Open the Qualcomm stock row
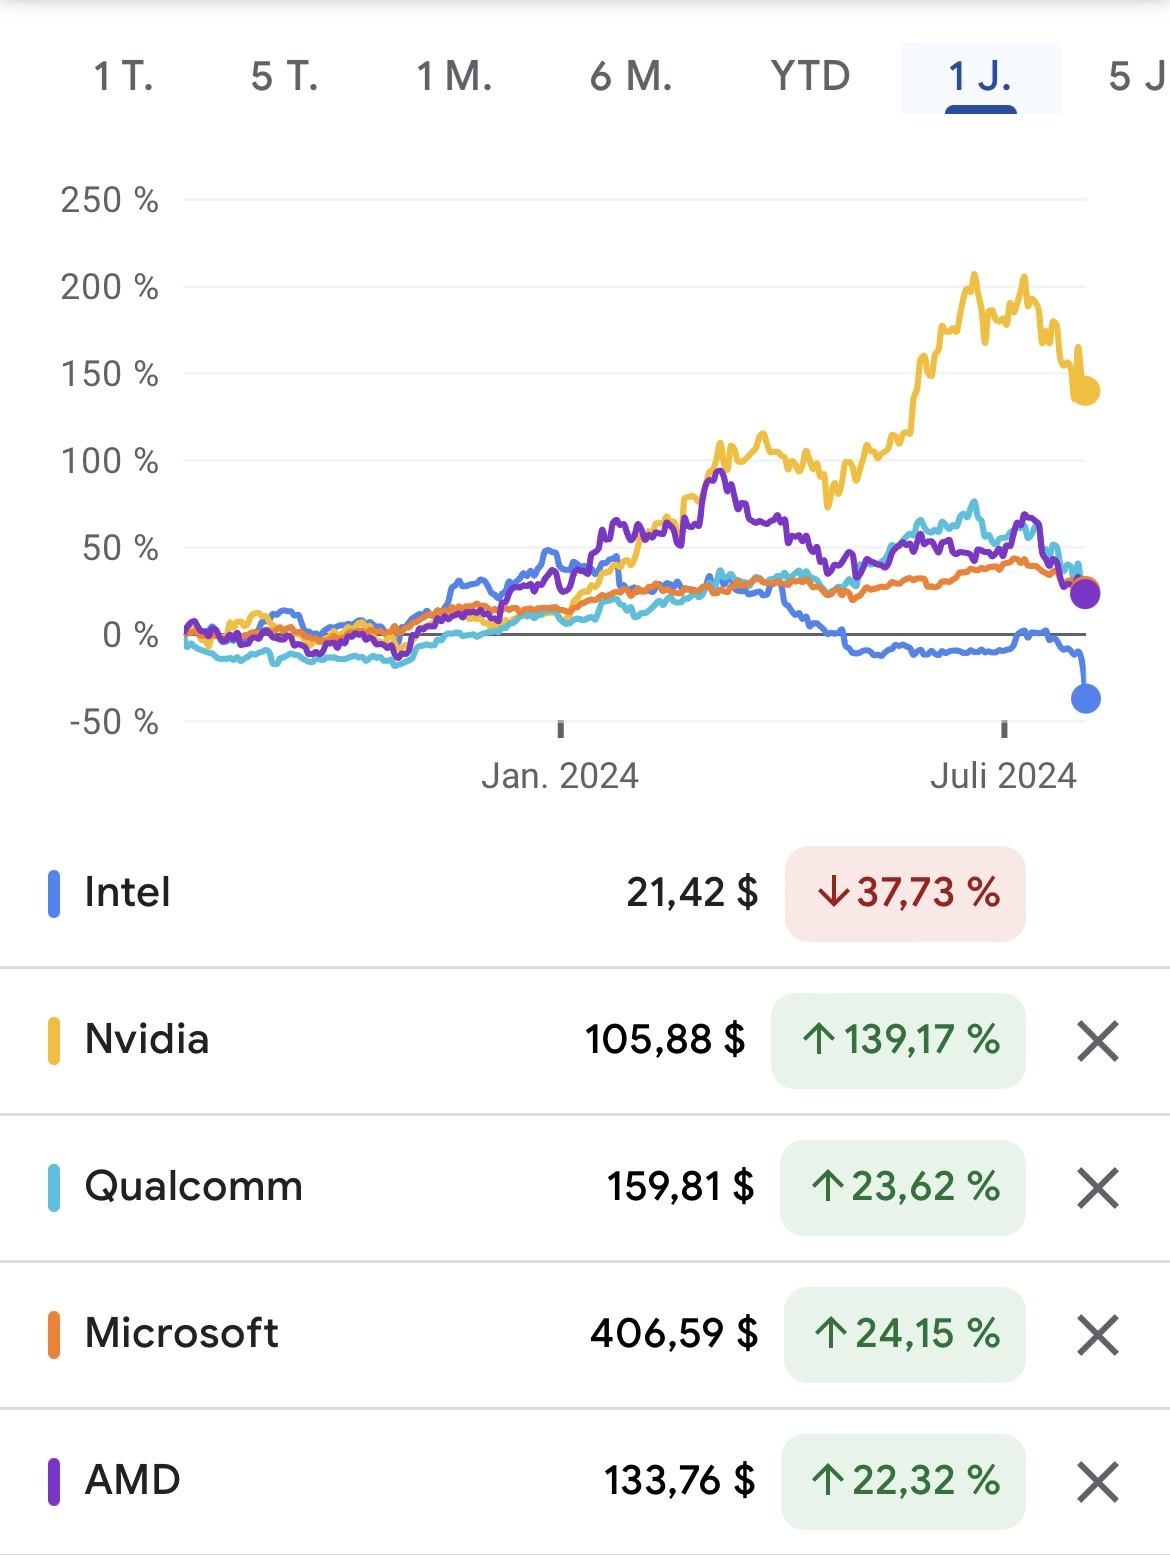Viewport: 1170px width, 1555px height. 193,1186
